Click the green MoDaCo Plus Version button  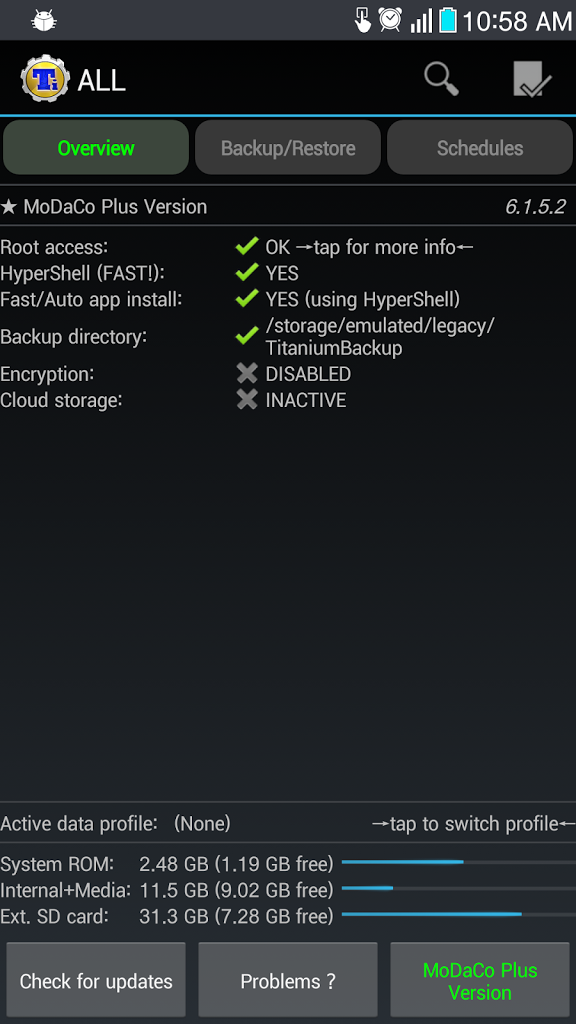(480, 981)
